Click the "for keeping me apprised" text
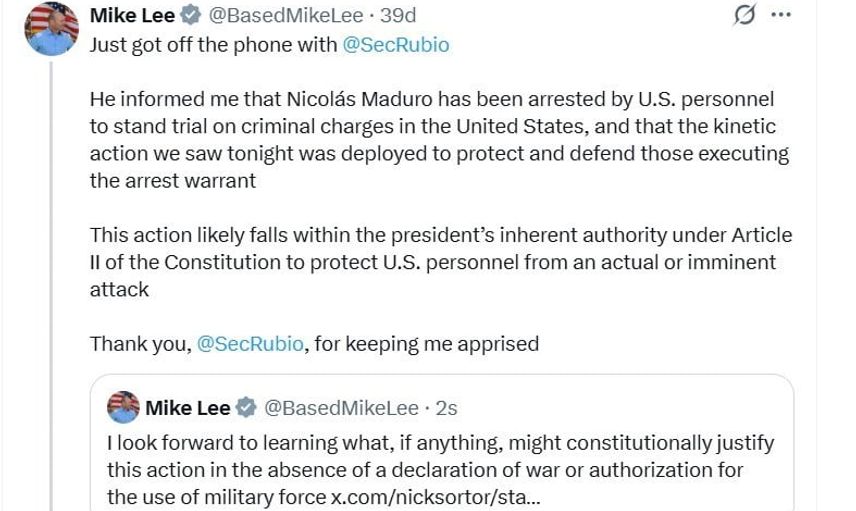This screenshot has width=856, height=511. click(427, 344)
